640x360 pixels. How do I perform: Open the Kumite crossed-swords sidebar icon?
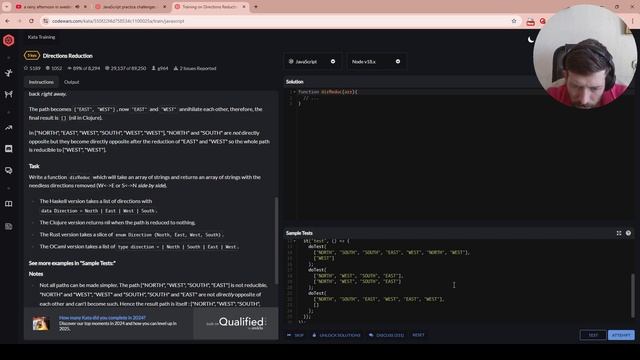click(x=9, y=94)
